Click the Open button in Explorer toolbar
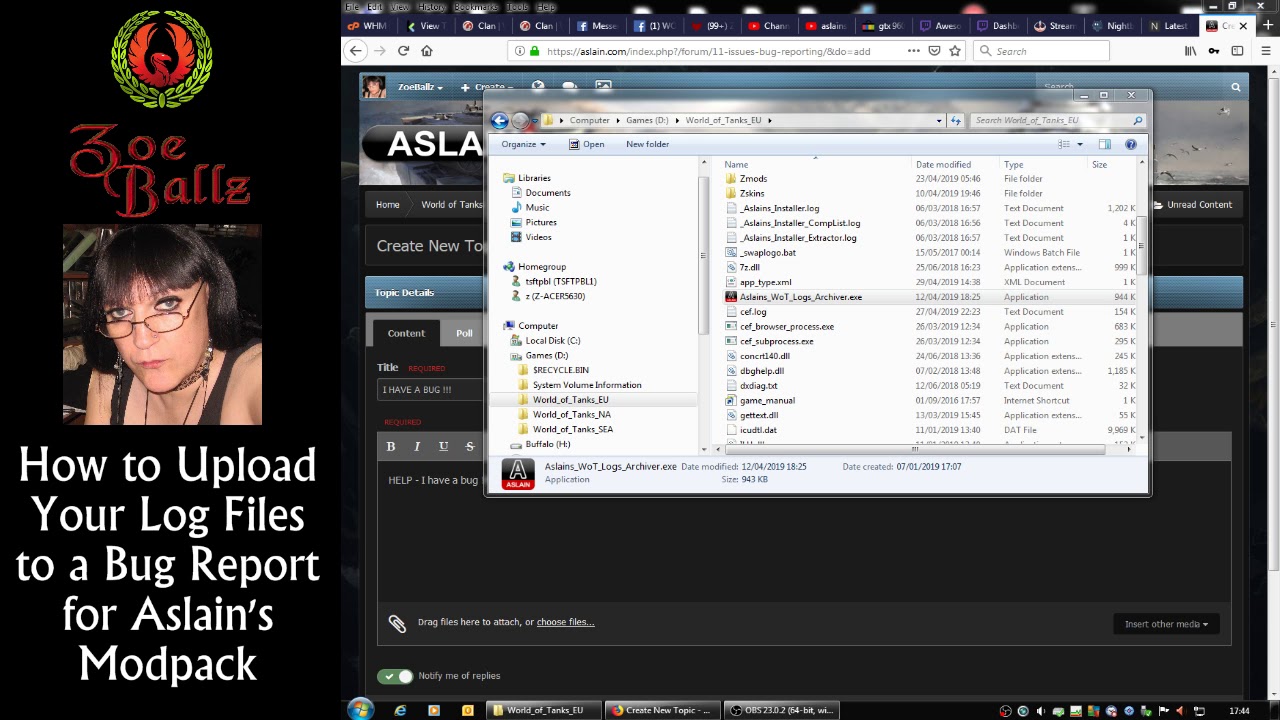The height and width of the screenshot is (720, 1280). coord(586,144)
